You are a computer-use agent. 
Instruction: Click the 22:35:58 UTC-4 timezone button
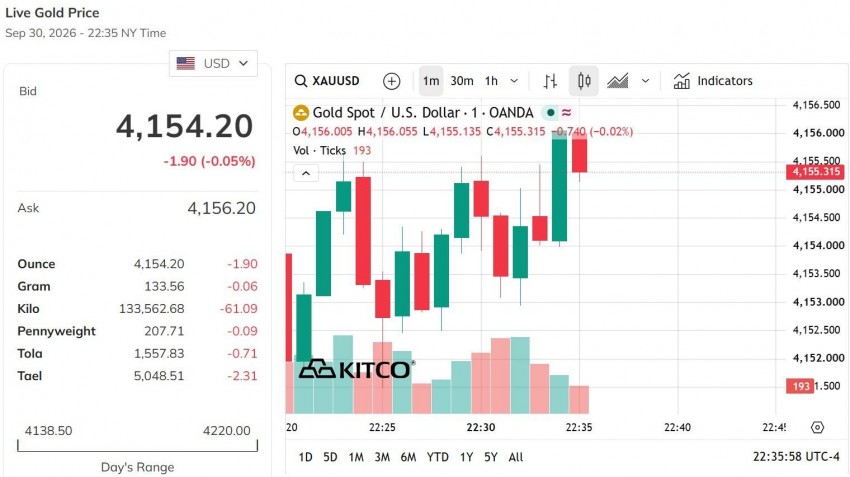796,457
